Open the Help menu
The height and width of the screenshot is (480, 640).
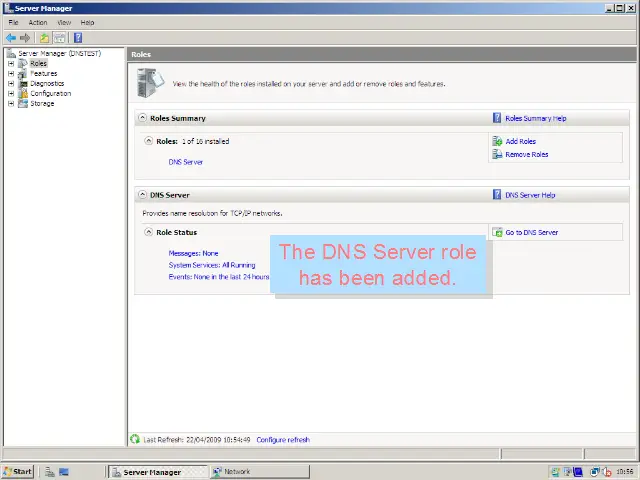click(x=87, y=22)
